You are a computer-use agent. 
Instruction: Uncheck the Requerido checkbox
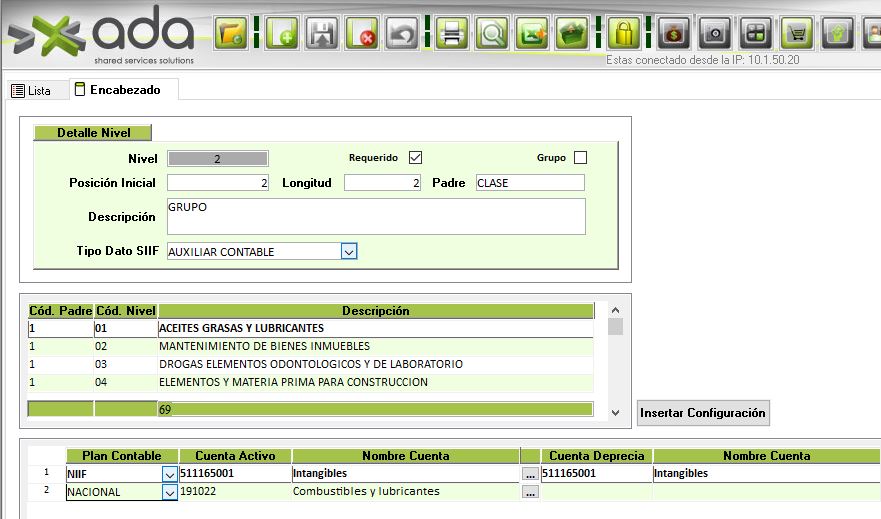coord(416,158)
